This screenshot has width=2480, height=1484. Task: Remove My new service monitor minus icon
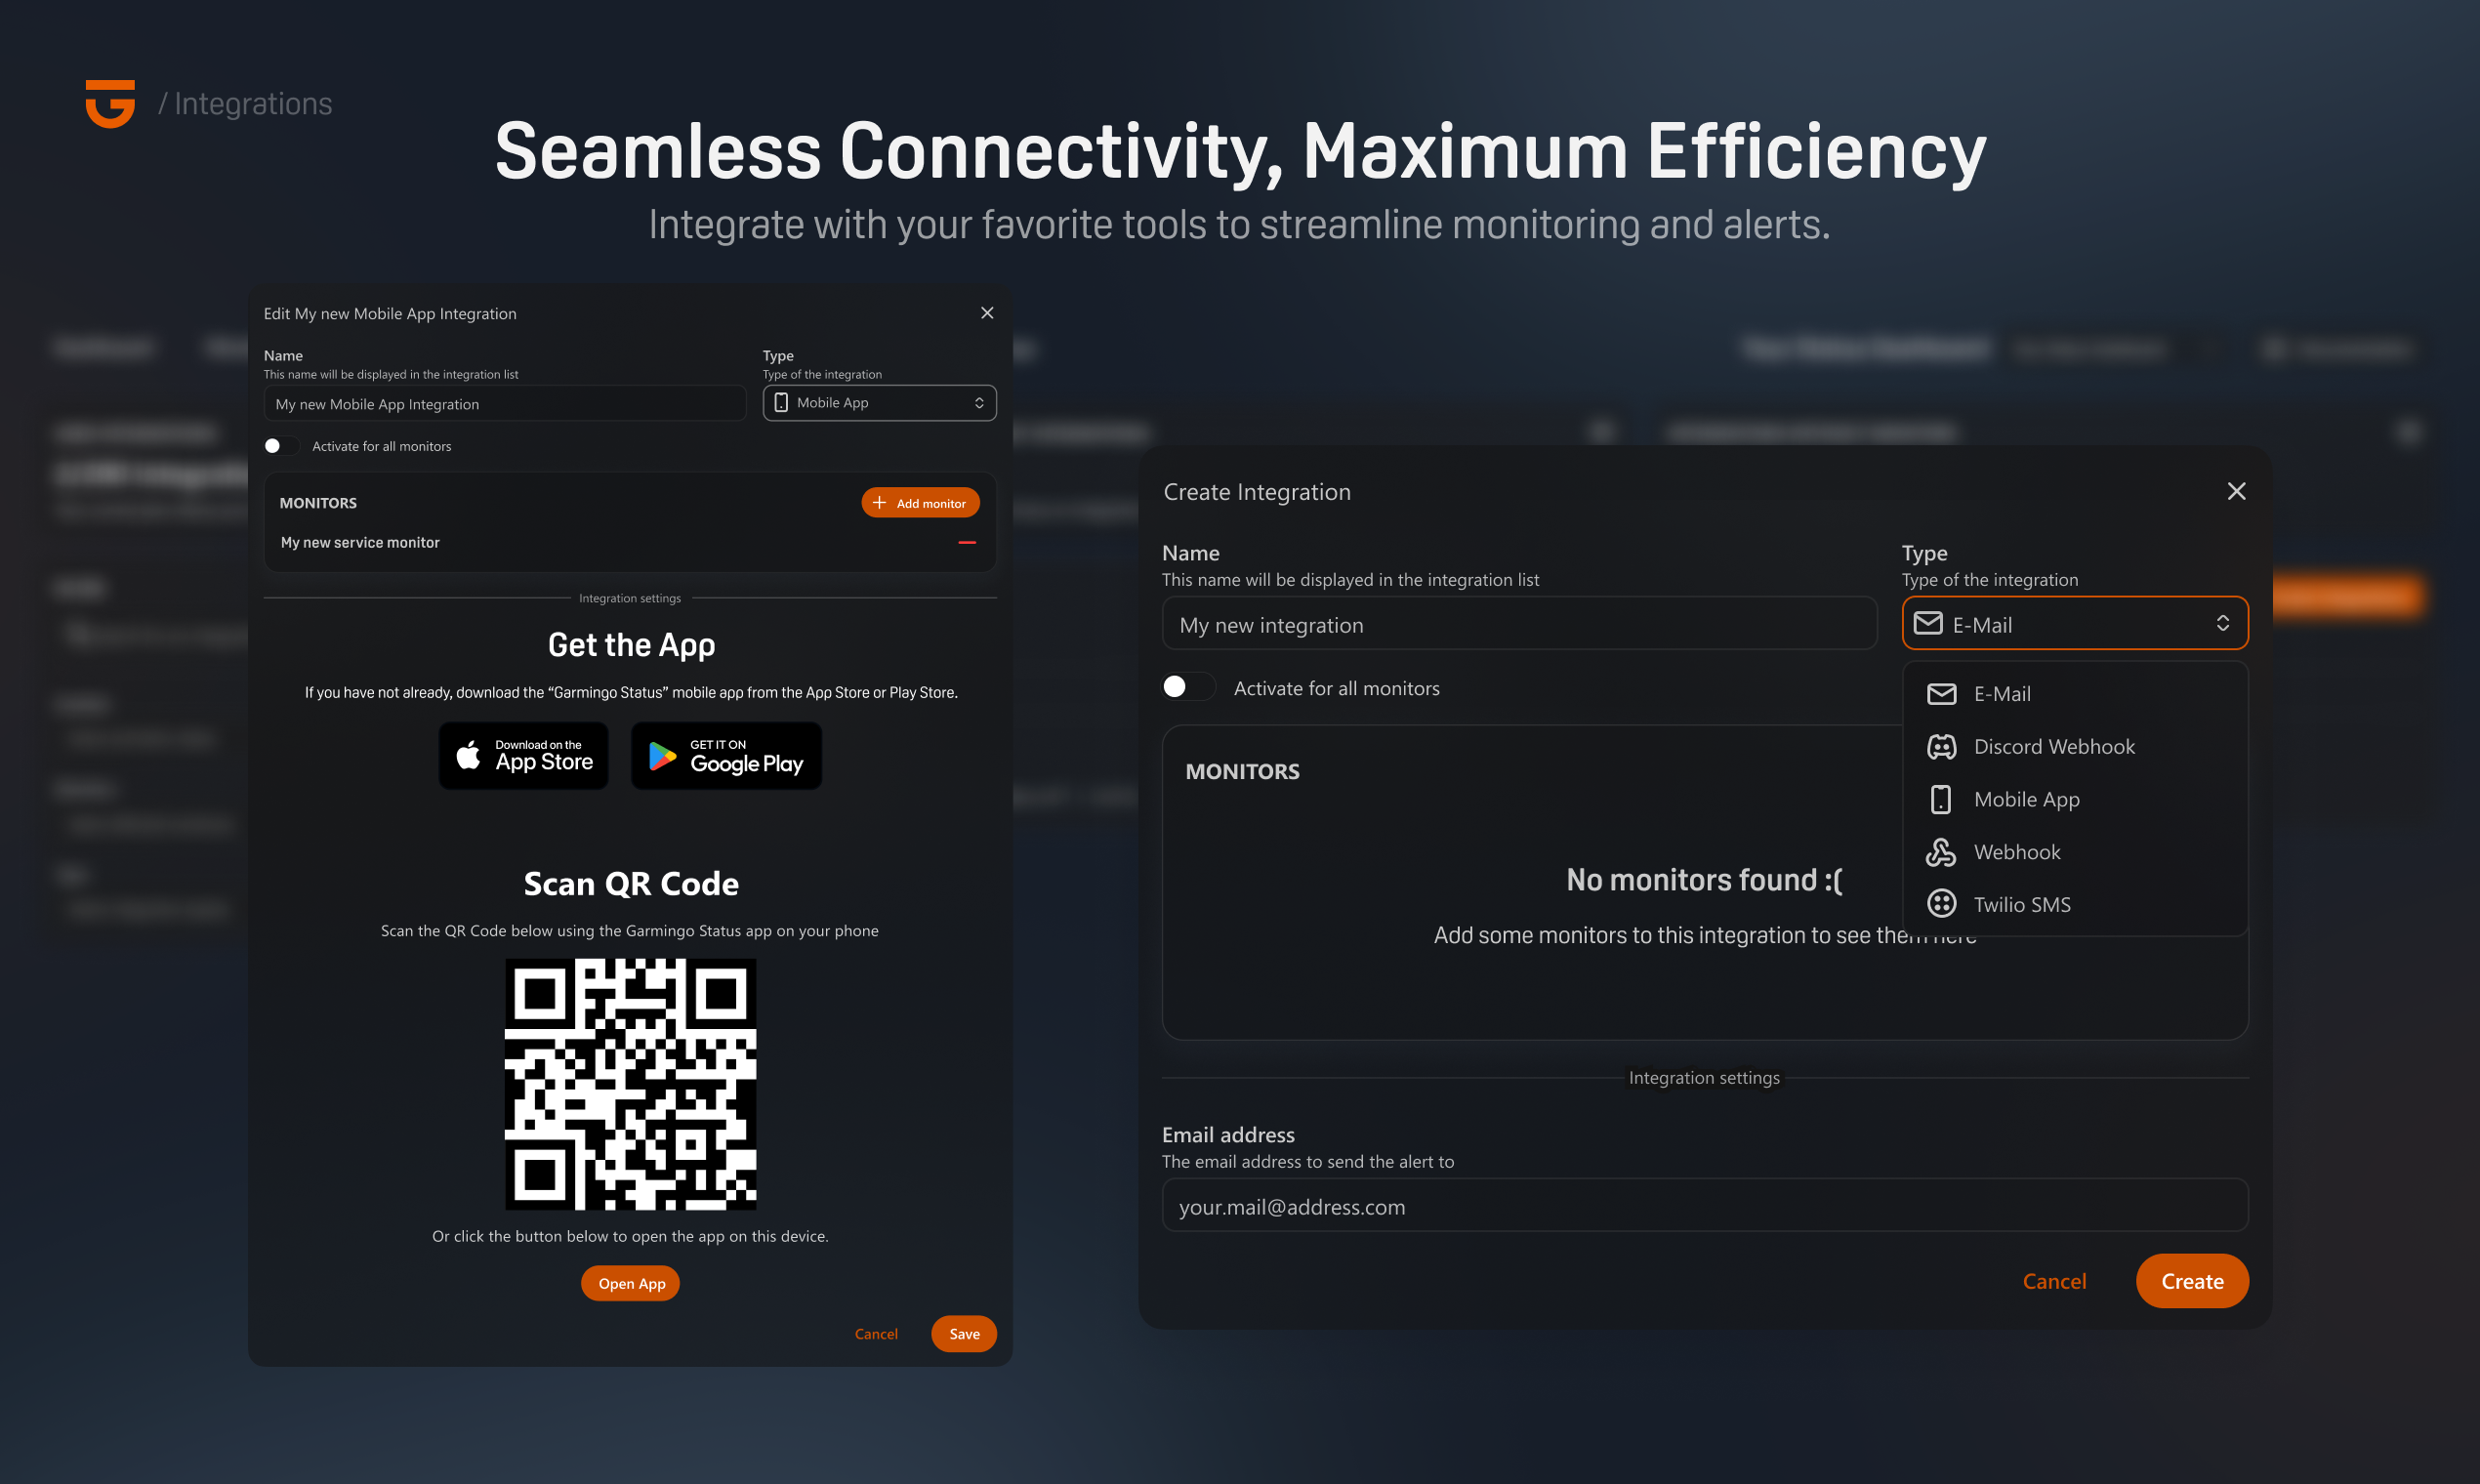click(x=966, y=543)
